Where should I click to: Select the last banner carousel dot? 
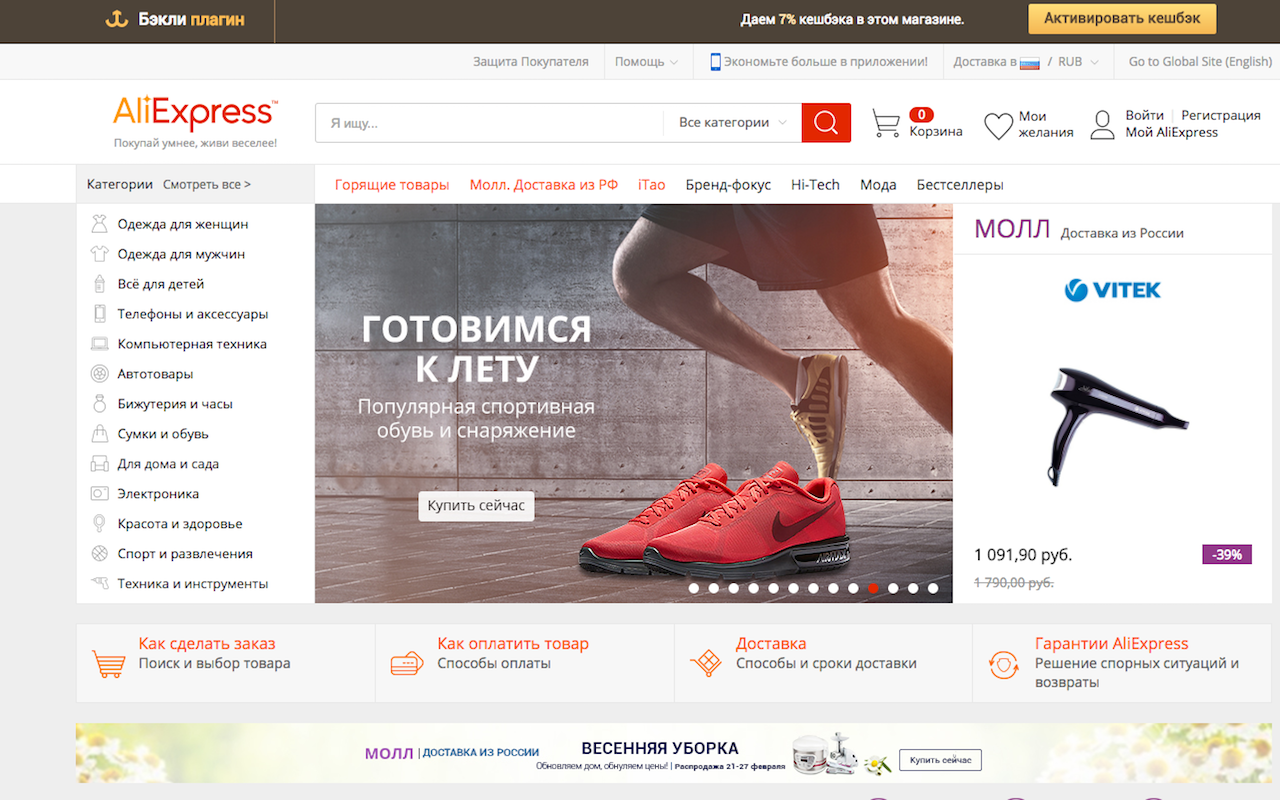pos(933,588)
